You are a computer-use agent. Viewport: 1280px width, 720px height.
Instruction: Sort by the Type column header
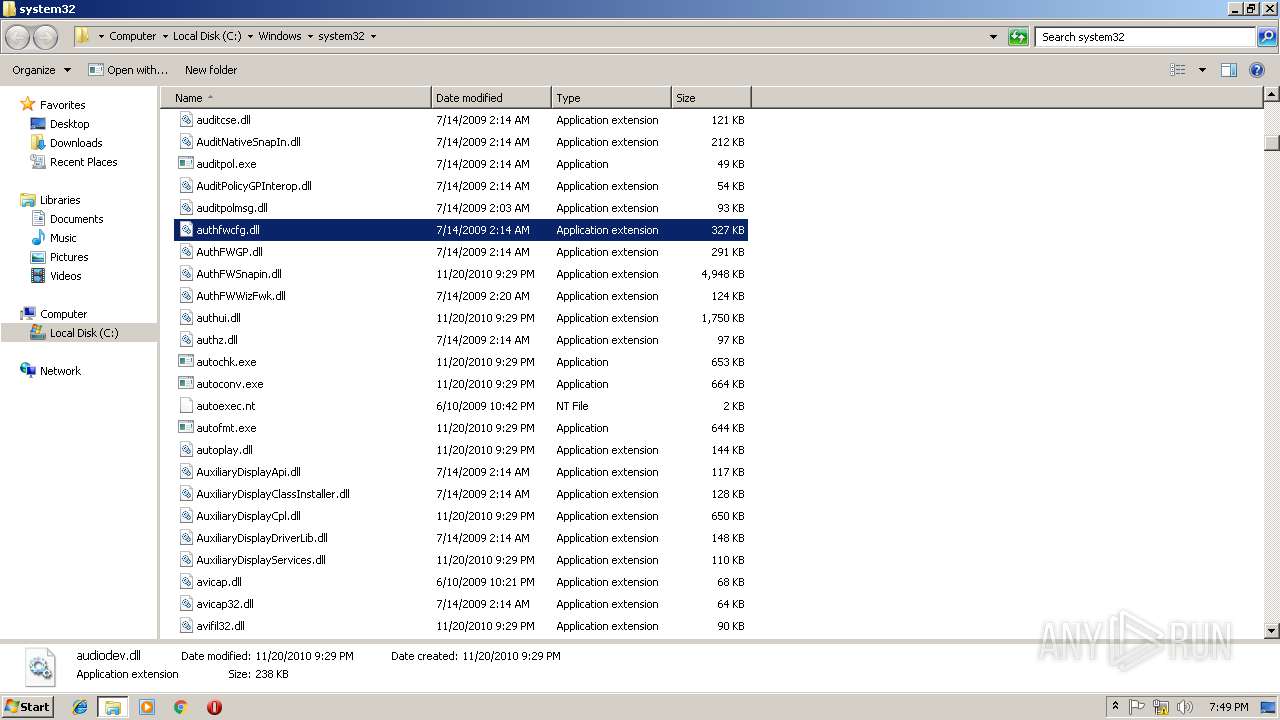coord(611,98)
